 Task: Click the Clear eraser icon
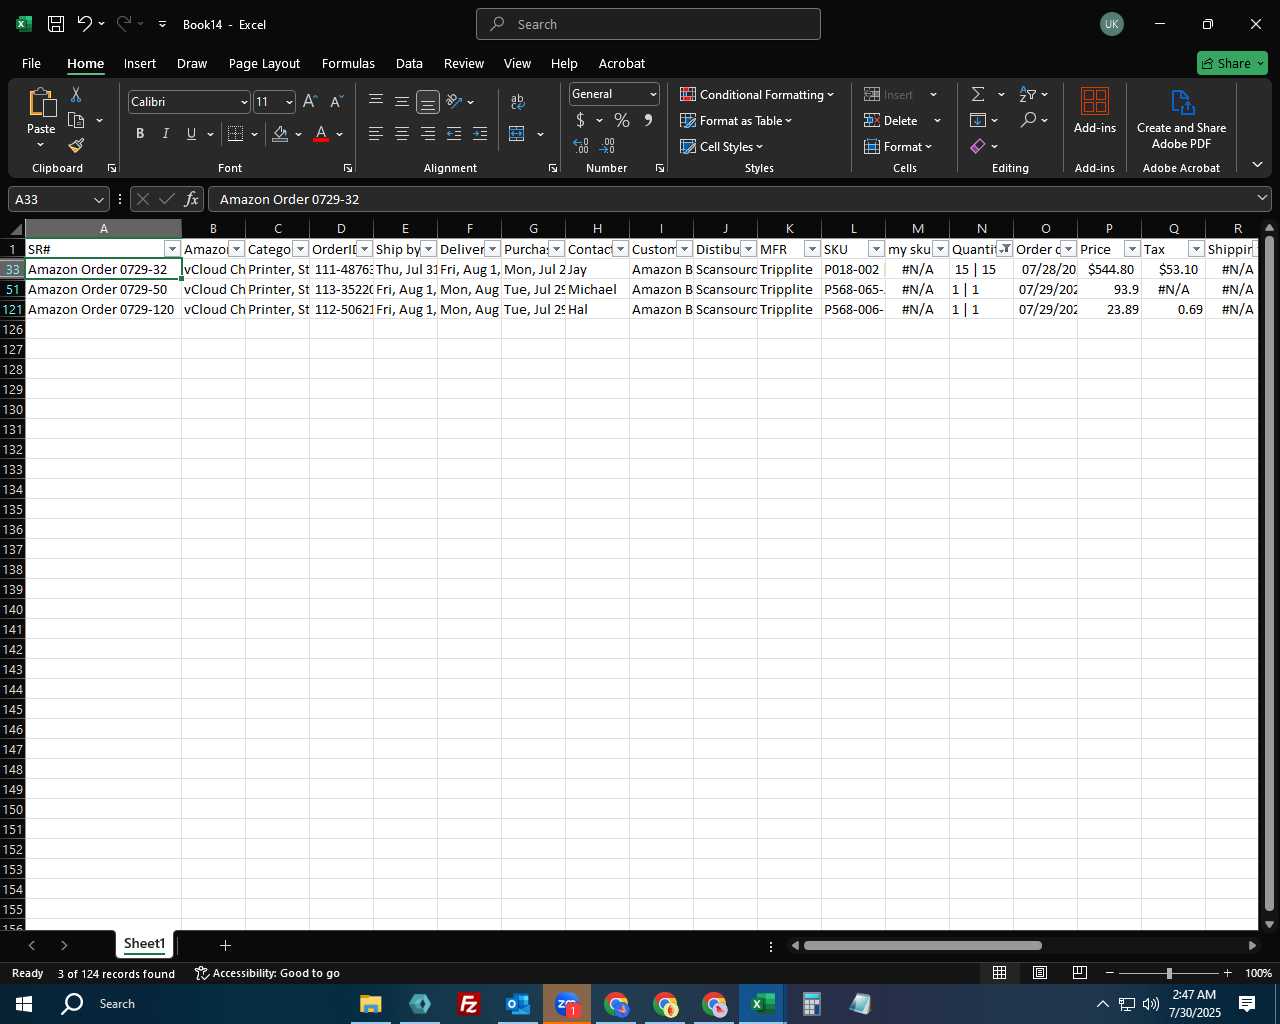(978, 146)
